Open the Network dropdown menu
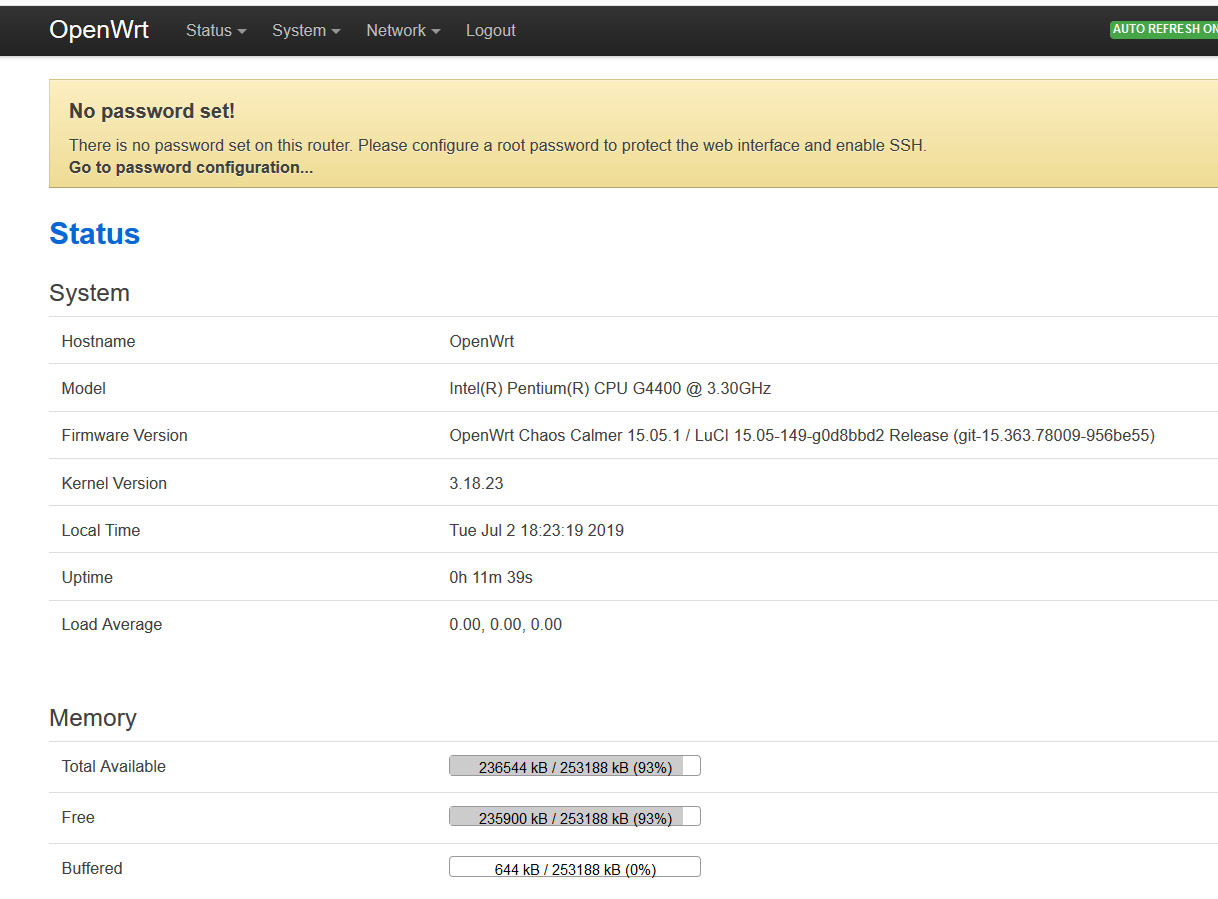This screenshot has width=1218, height=899. [x=403, y=30]
